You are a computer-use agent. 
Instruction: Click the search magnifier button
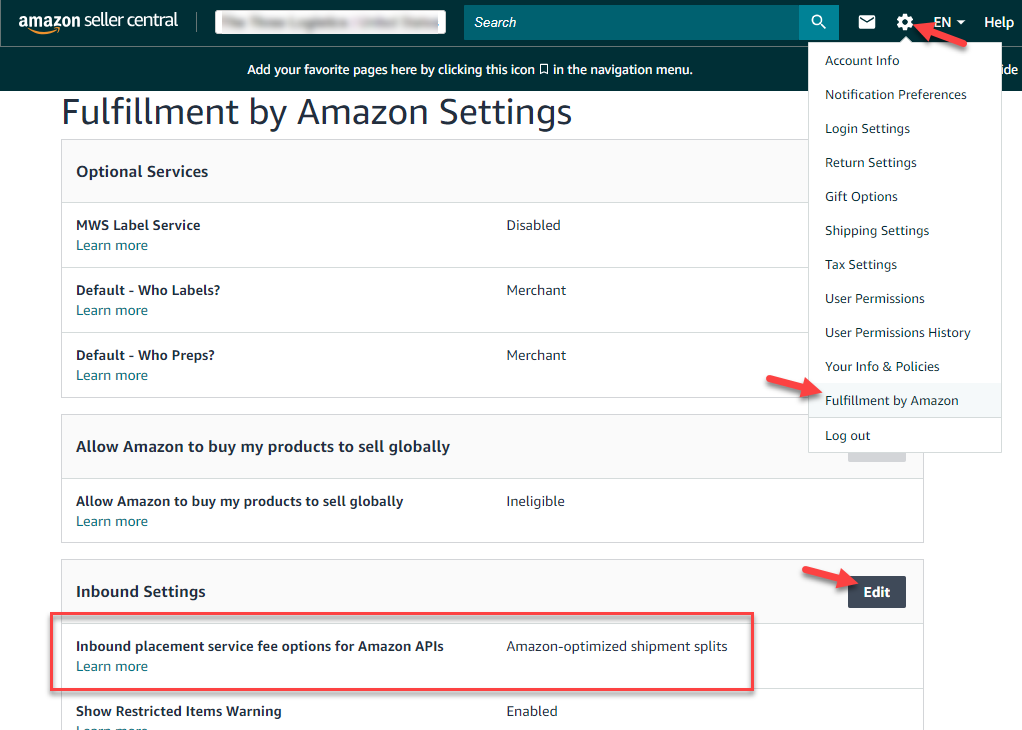[x=819, y=22]
